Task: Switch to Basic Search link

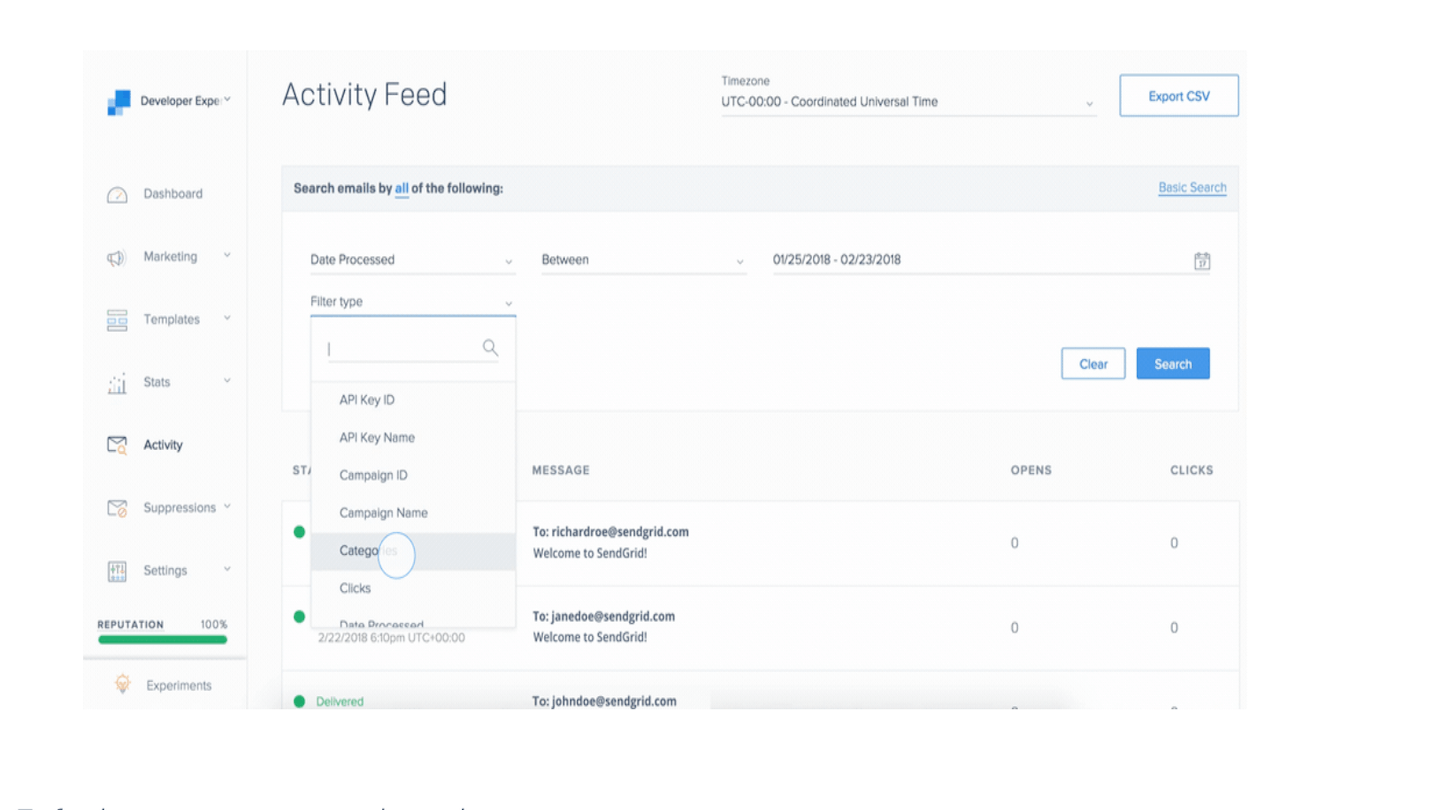Action: click(1192, 188)
